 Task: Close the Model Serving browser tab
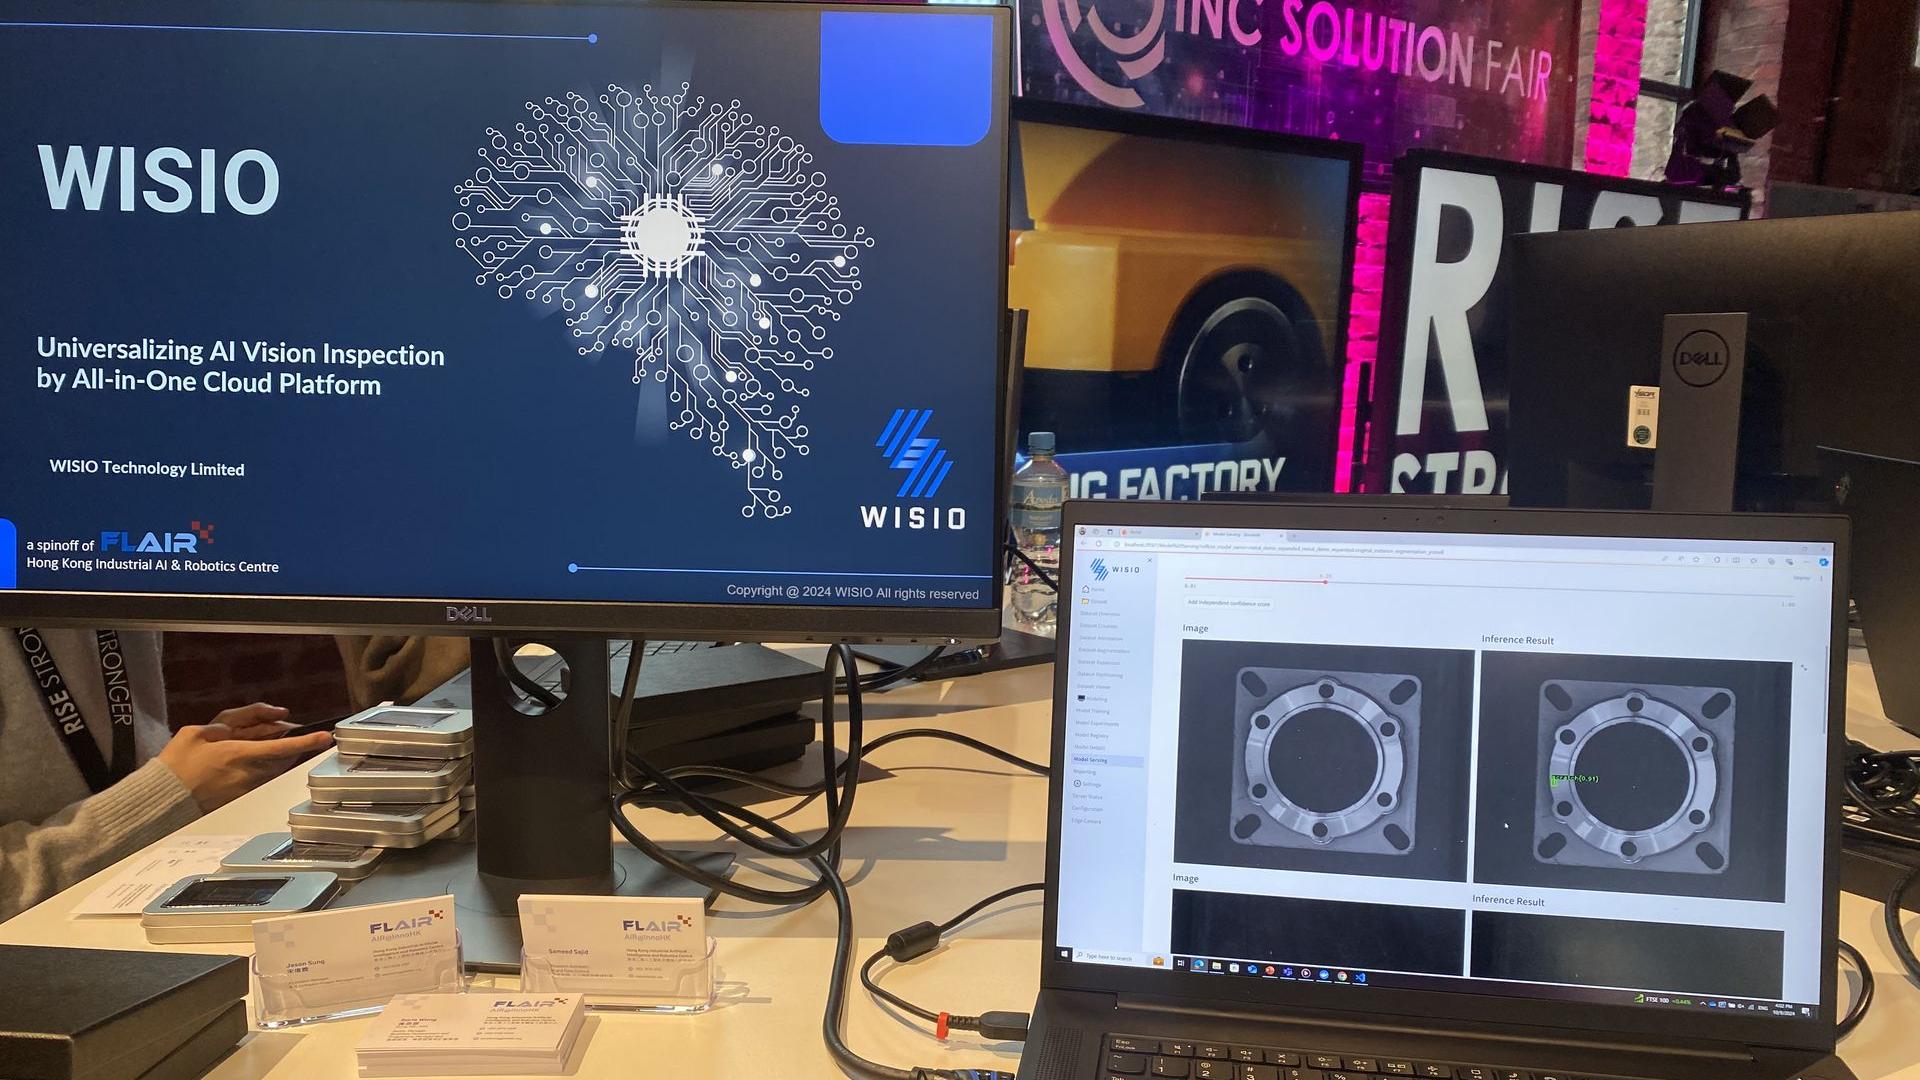pos(1281,536)
